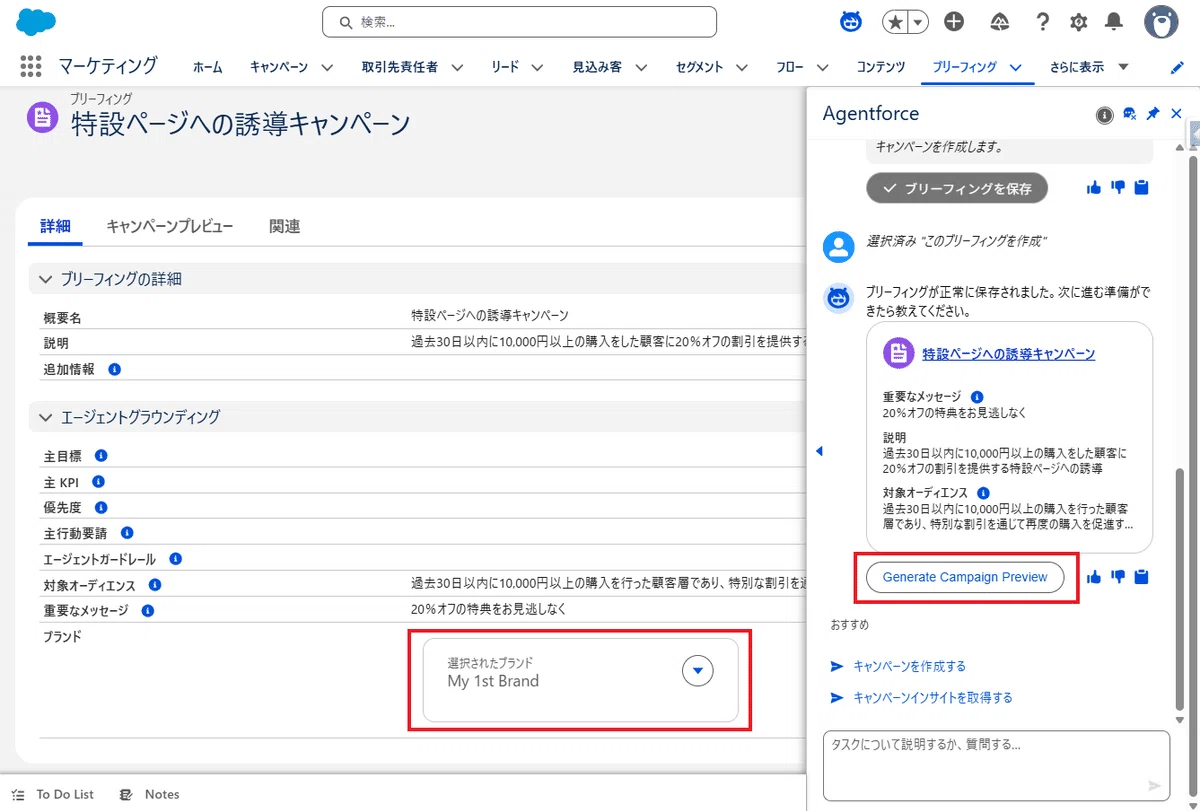Thumbs up beside ブリーフィングを保存 button

(1093, 187)
